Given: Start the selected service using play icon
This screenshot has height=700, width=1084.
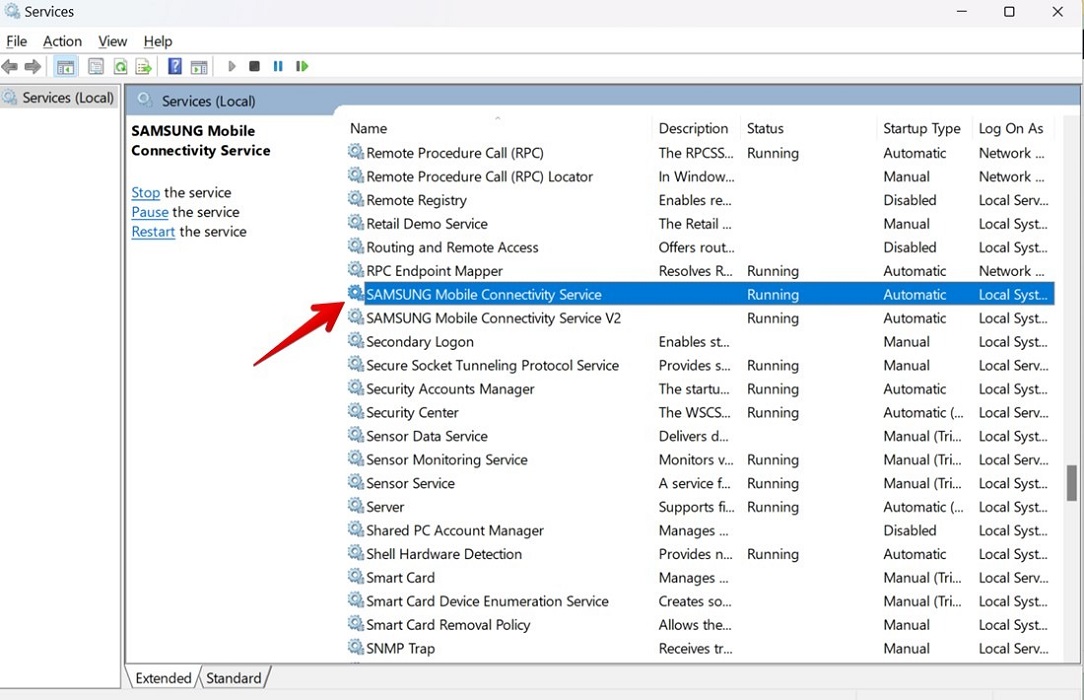Looking at the screenshot, I should (231, 66).
